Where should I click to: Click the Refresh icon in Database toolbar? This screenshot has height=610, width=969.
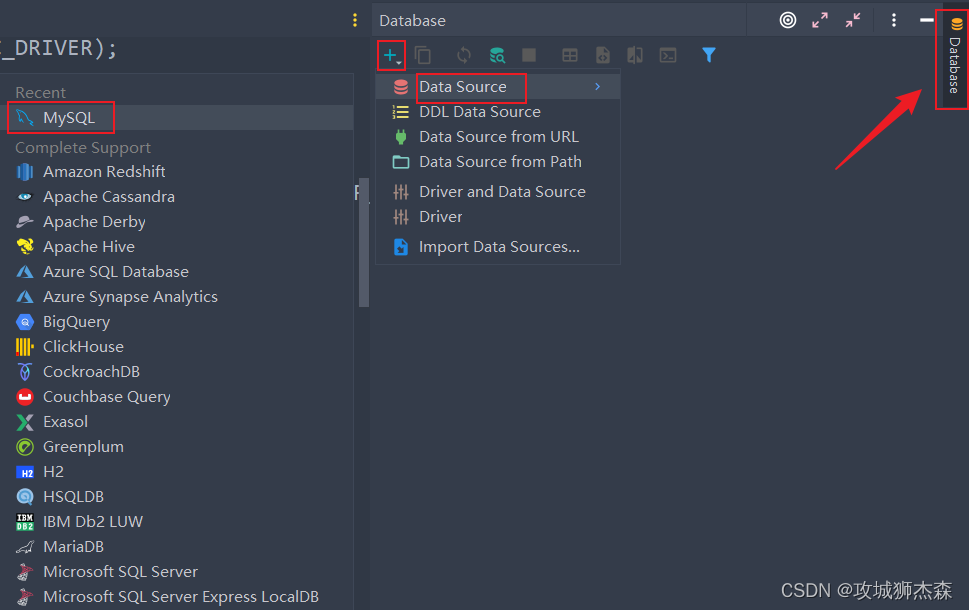463,56
